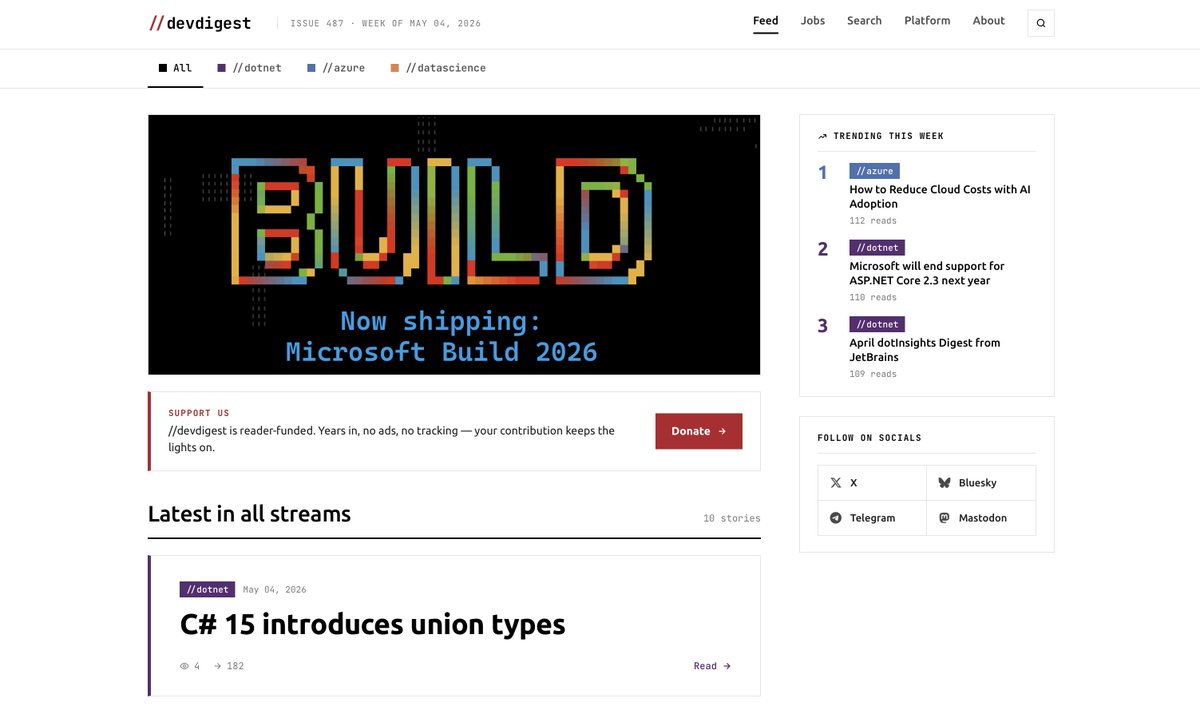Open the Platform nav item
This screenshot has width=1200, height=706.
pyautogui.click(x=927, y=21)
